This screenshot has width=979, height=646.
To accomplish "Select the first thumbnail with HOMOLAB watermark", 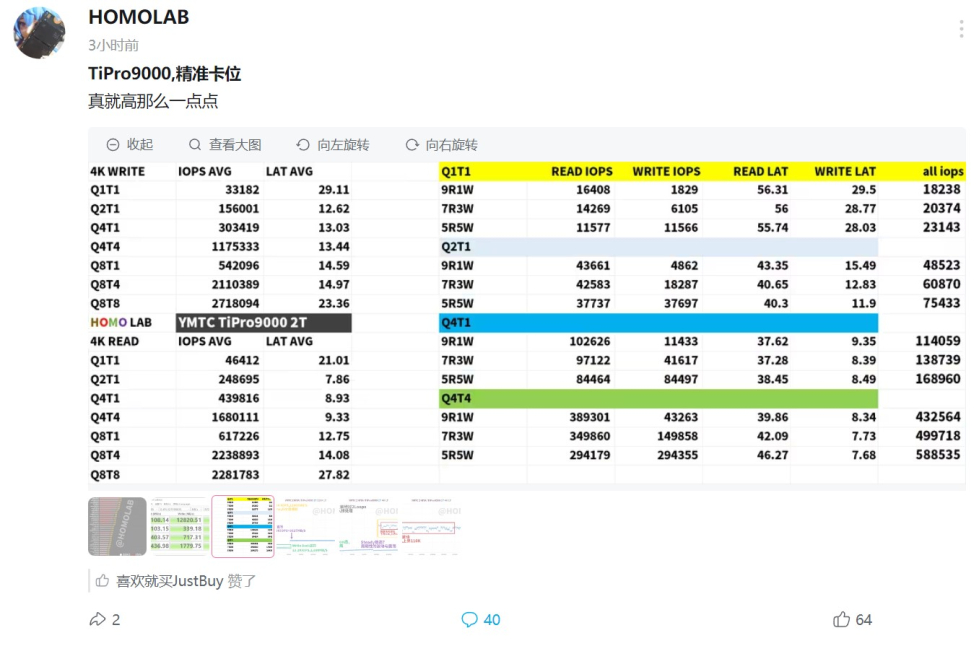I will click(117, 526).
